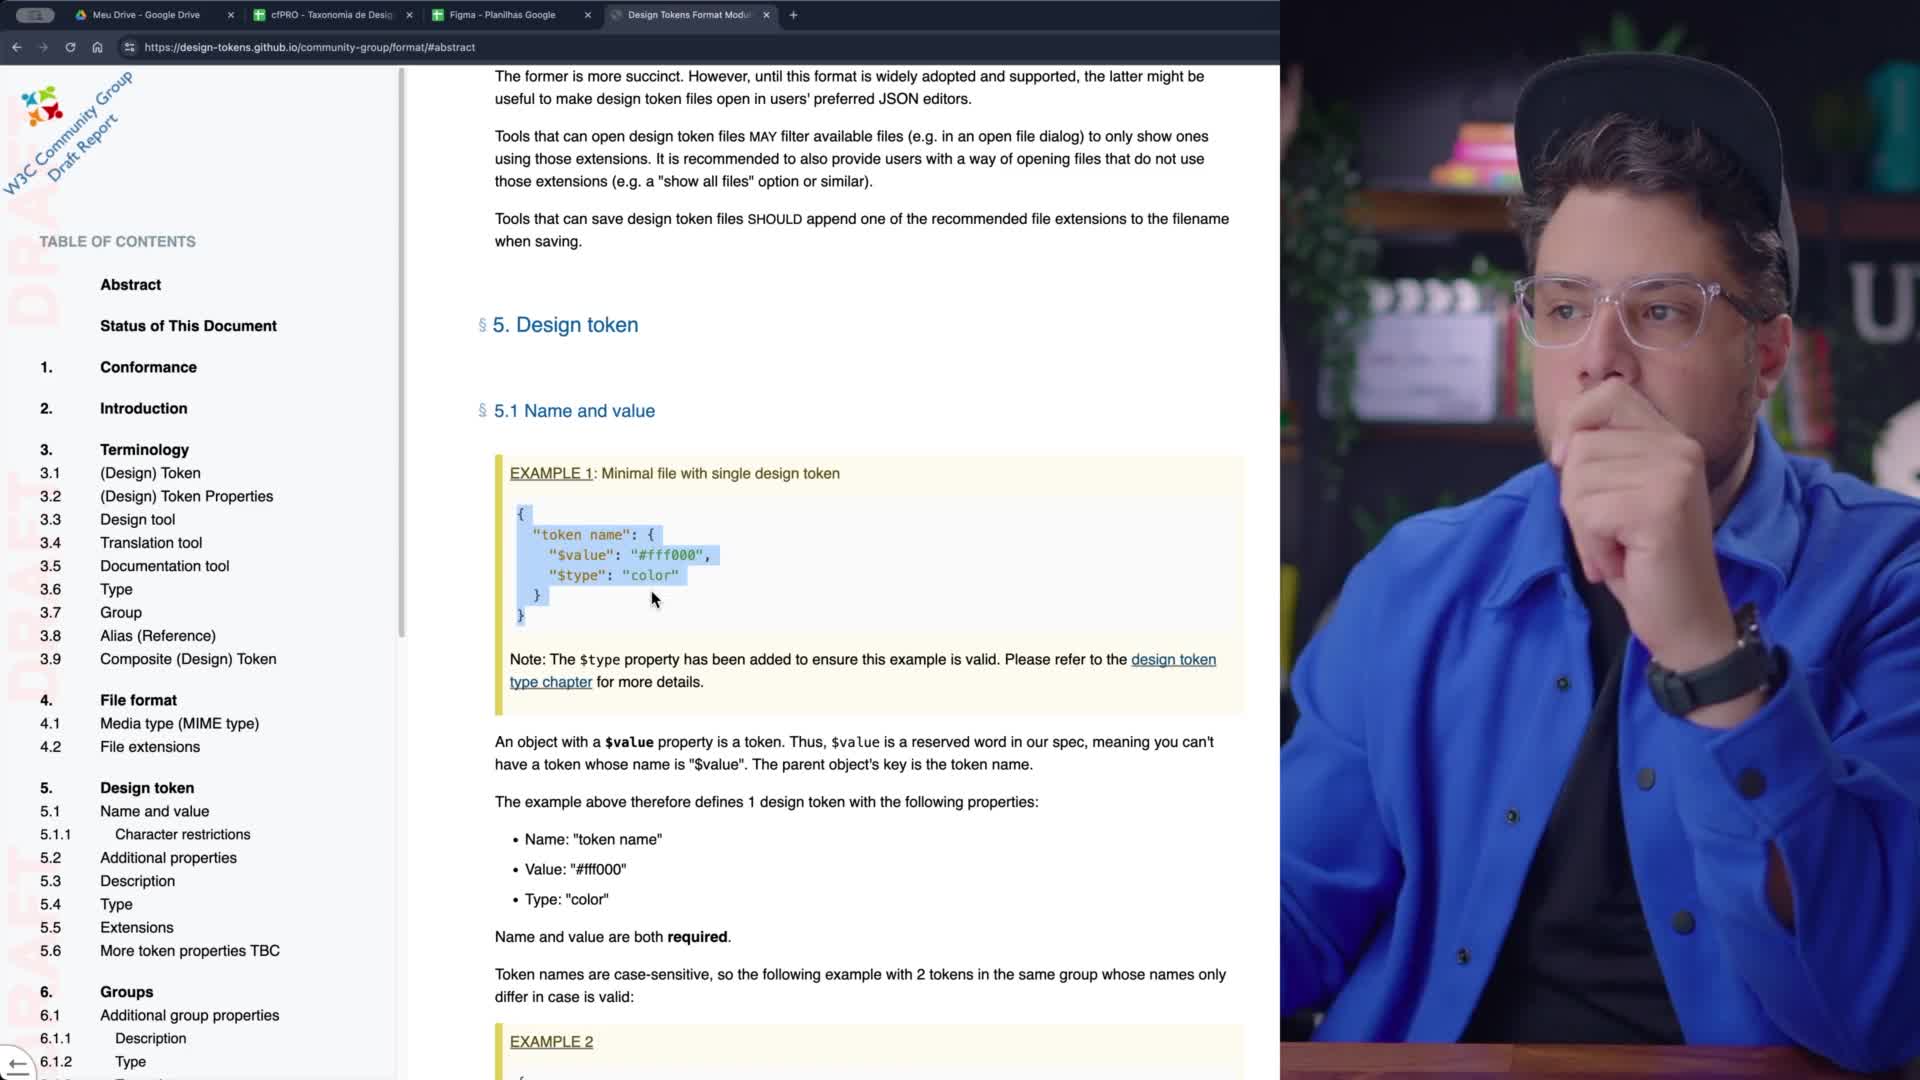Close the Figma - Planilhas Google tab

click(587, 15)
